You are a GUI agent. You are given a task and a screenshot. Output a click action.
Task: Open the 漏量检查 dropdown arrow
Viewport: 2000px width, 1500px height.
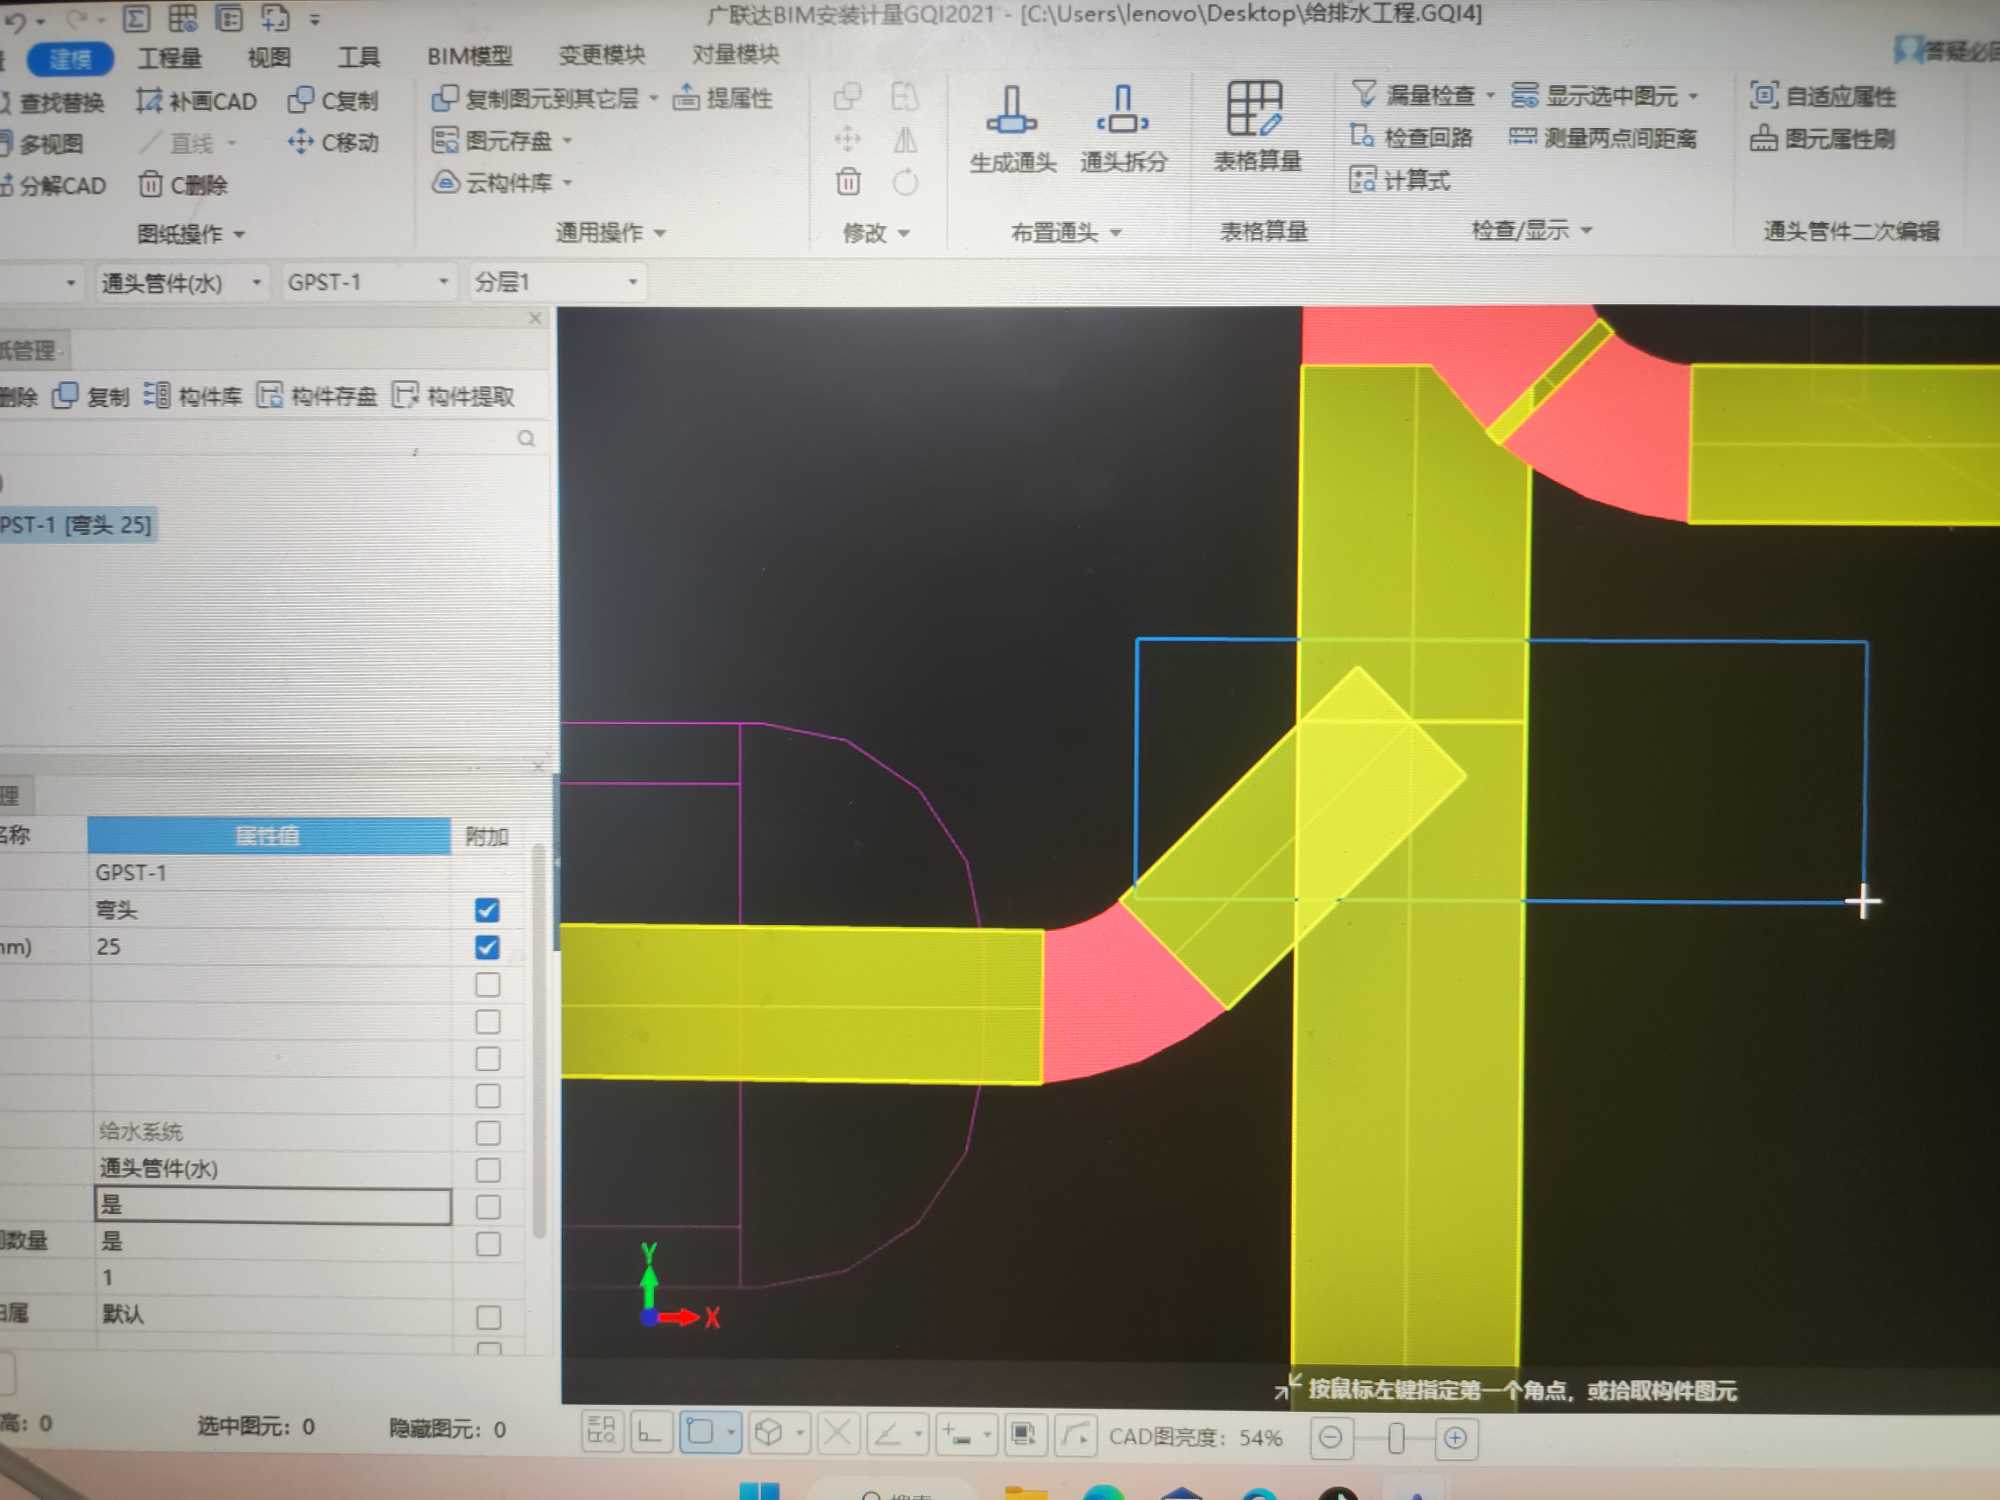pos(1490,96)
